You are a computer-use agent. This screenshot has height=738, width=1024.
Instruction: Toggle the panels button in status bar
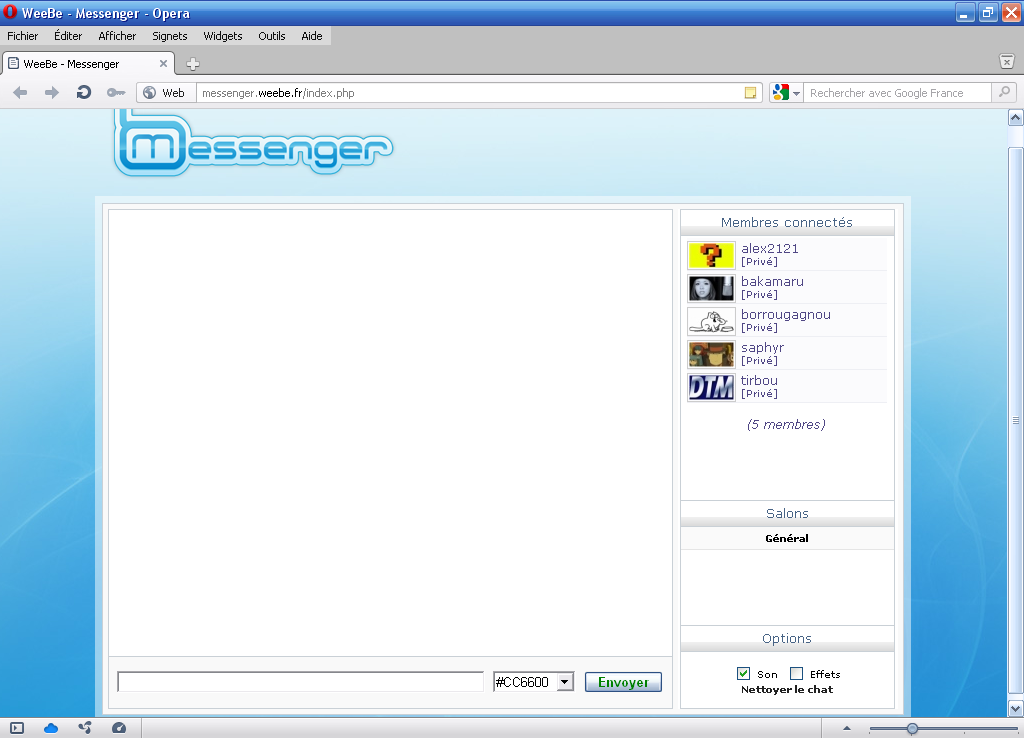[17, 728]
